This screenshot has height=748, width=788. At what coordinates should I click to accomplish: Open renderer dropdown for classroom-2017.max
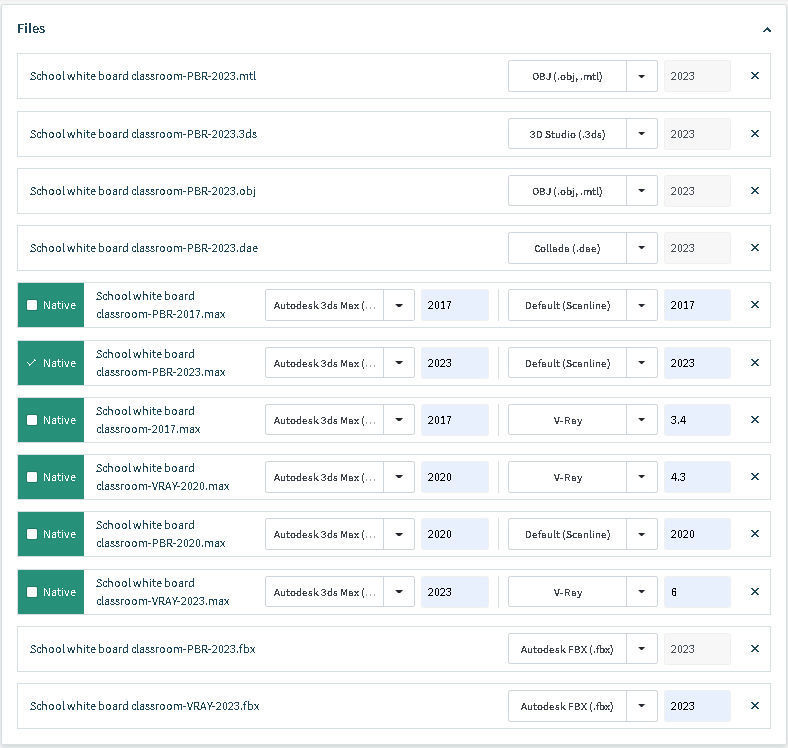click(642, 420)
